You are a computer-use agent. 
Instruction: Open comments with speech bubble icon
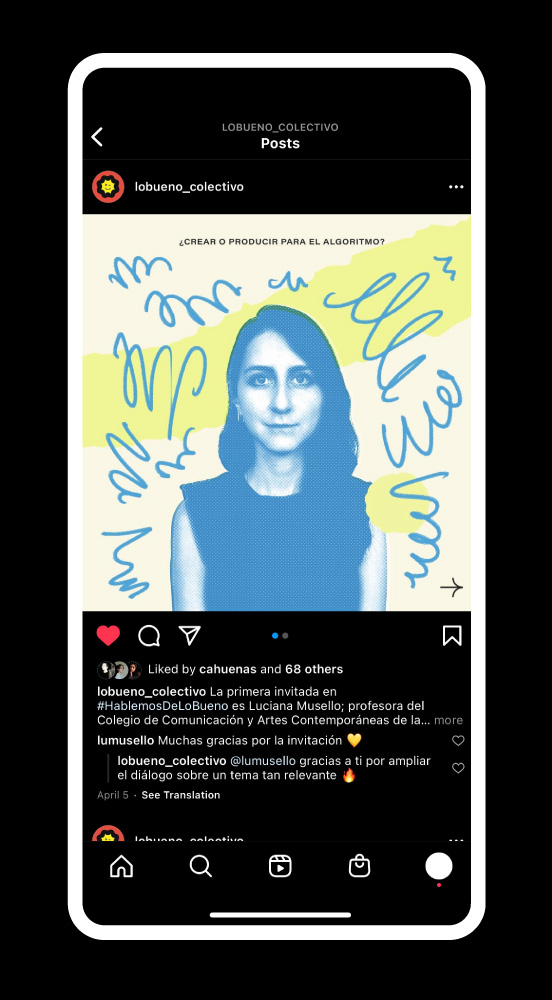tap(149, 635)
